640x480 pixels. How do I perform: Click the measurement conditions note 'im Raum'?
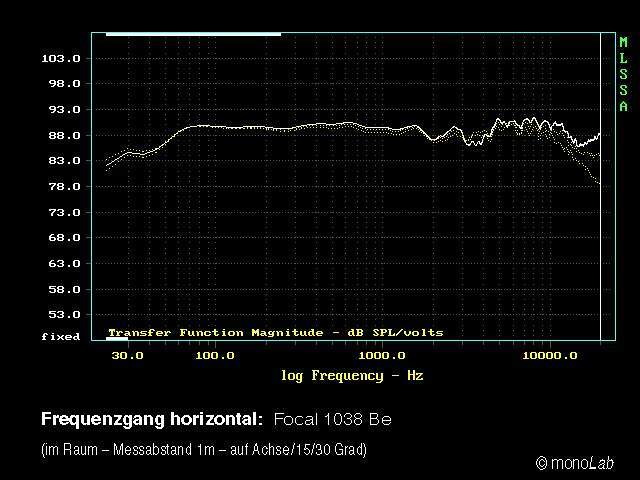(x=204, y=450)
